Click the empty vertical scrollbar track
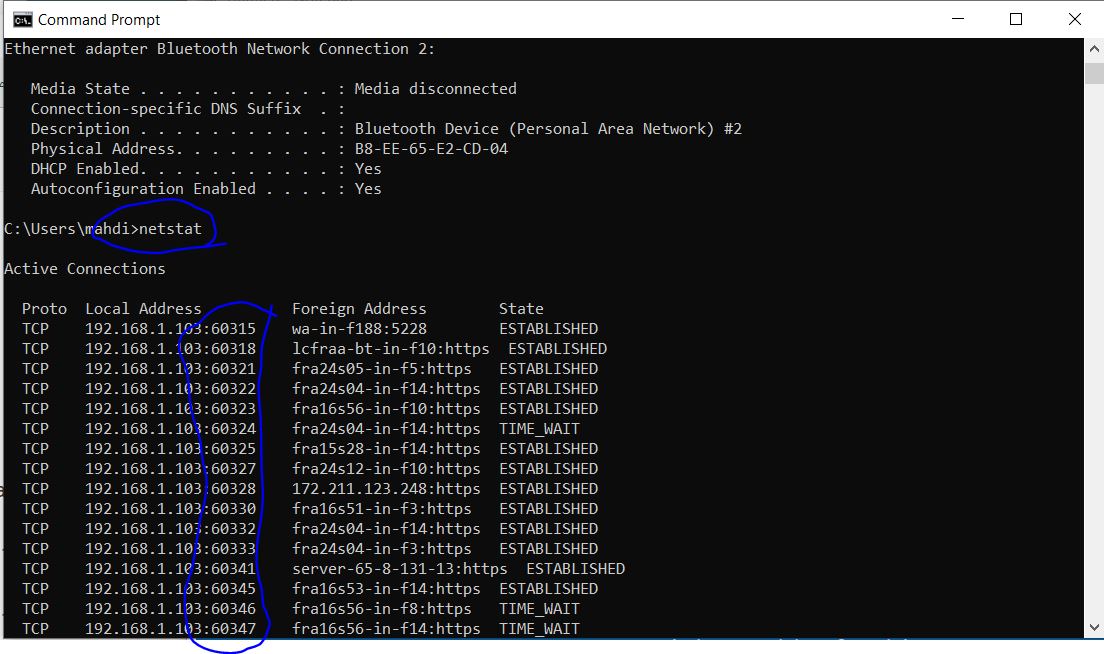The width and height of the screenshot is (1104, 654). tap(1094, 350)
